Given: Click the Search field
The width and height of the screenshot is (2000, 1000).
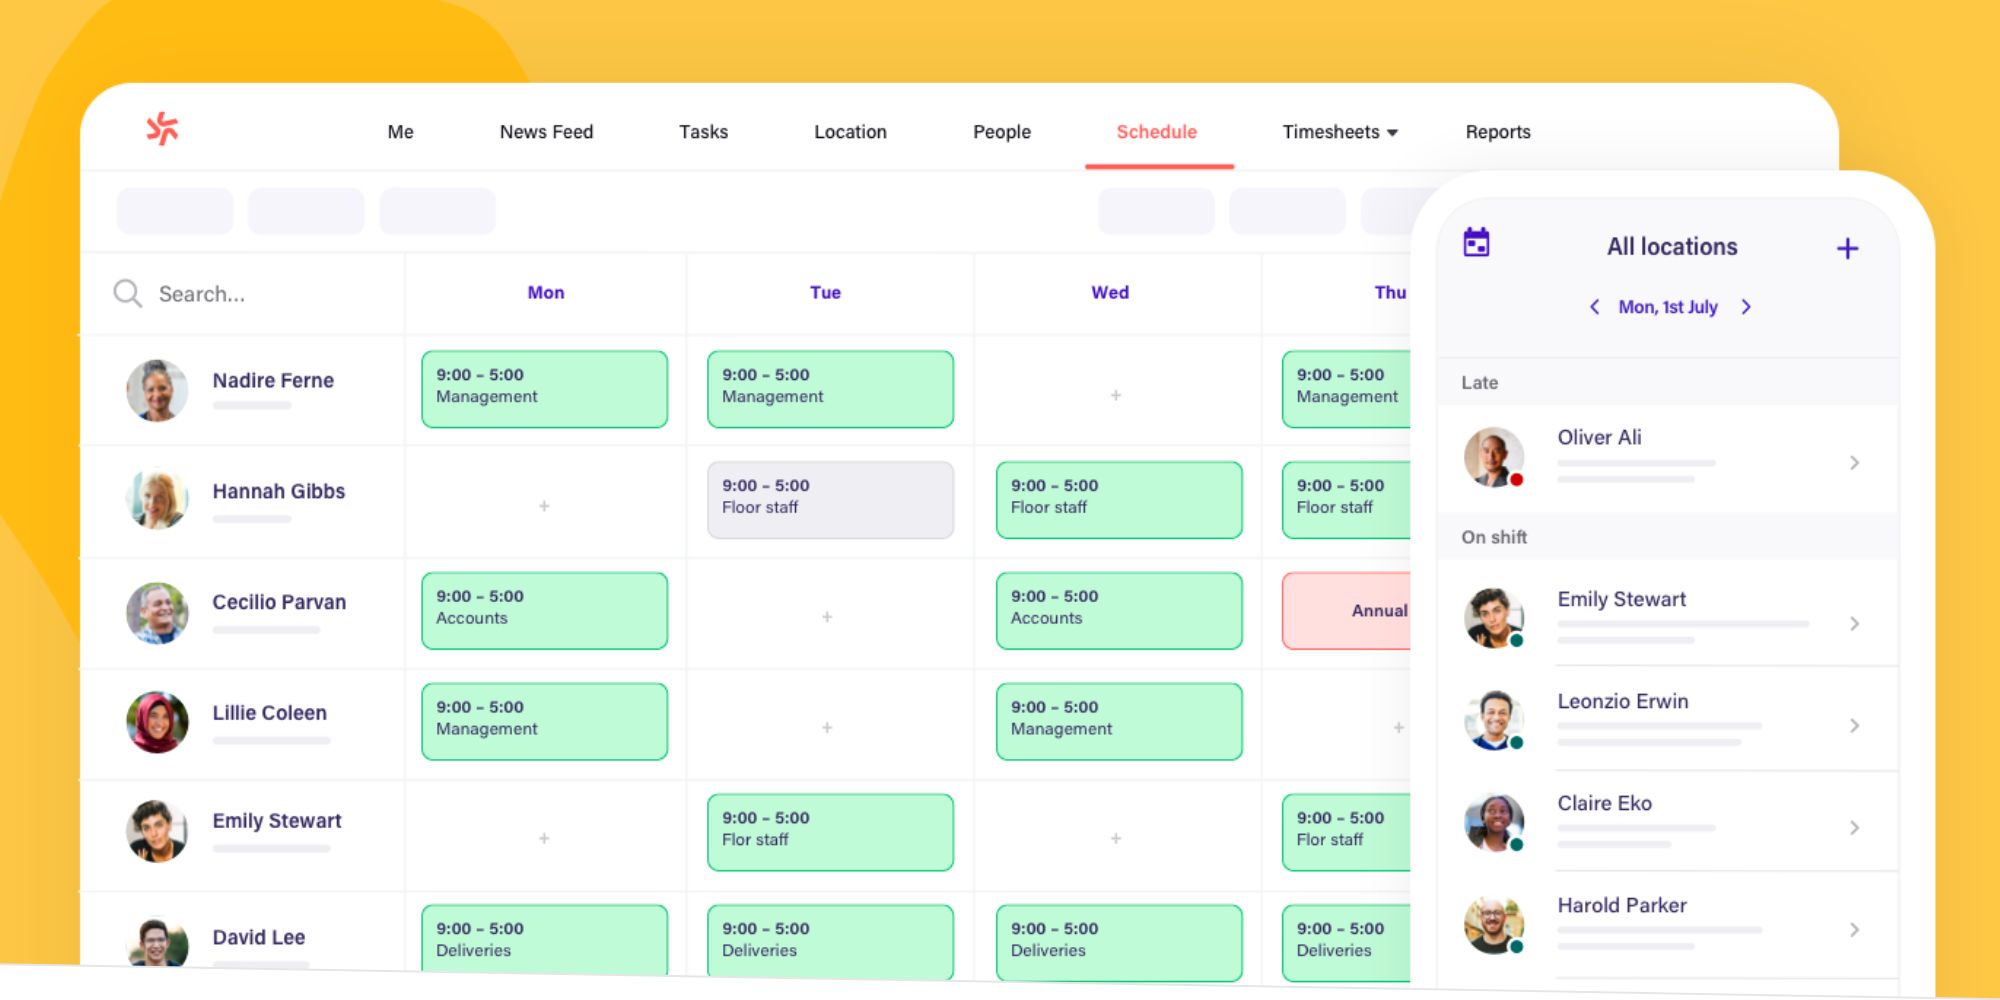Looking at the screenshot, I should click(x=240, y=294).
